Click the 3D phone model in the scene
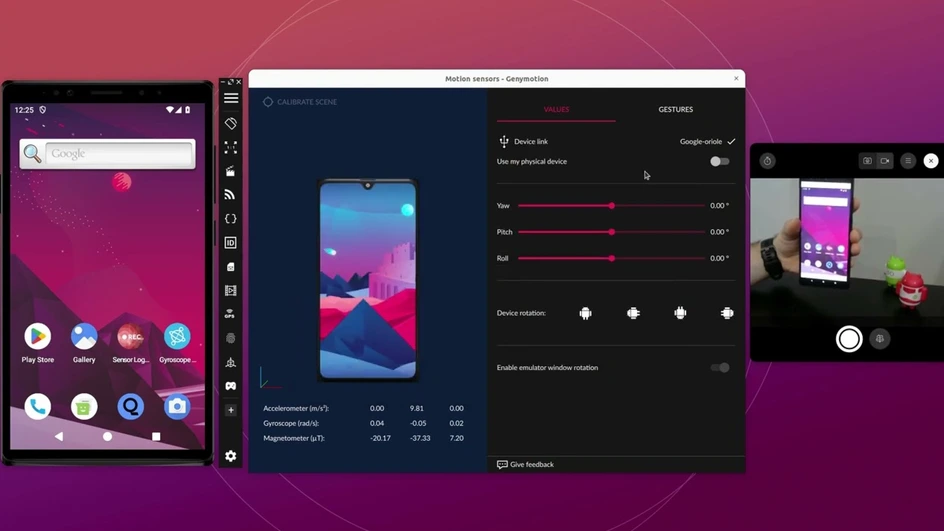 tap(368, 280)
